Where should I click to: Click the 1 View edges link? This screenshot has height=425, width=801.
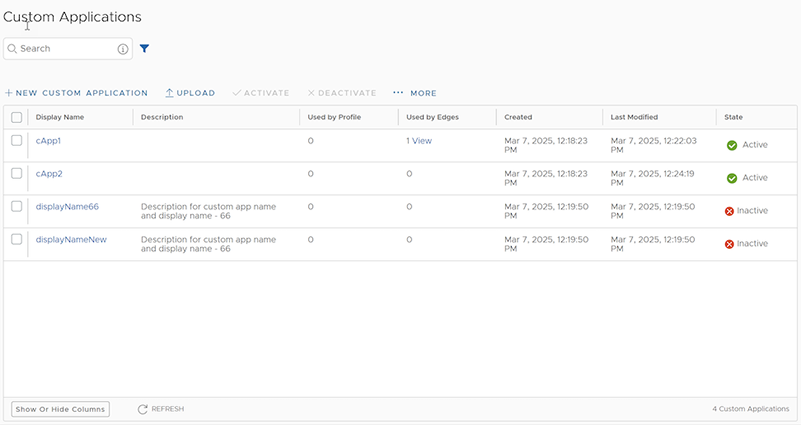tap(419, 141)
